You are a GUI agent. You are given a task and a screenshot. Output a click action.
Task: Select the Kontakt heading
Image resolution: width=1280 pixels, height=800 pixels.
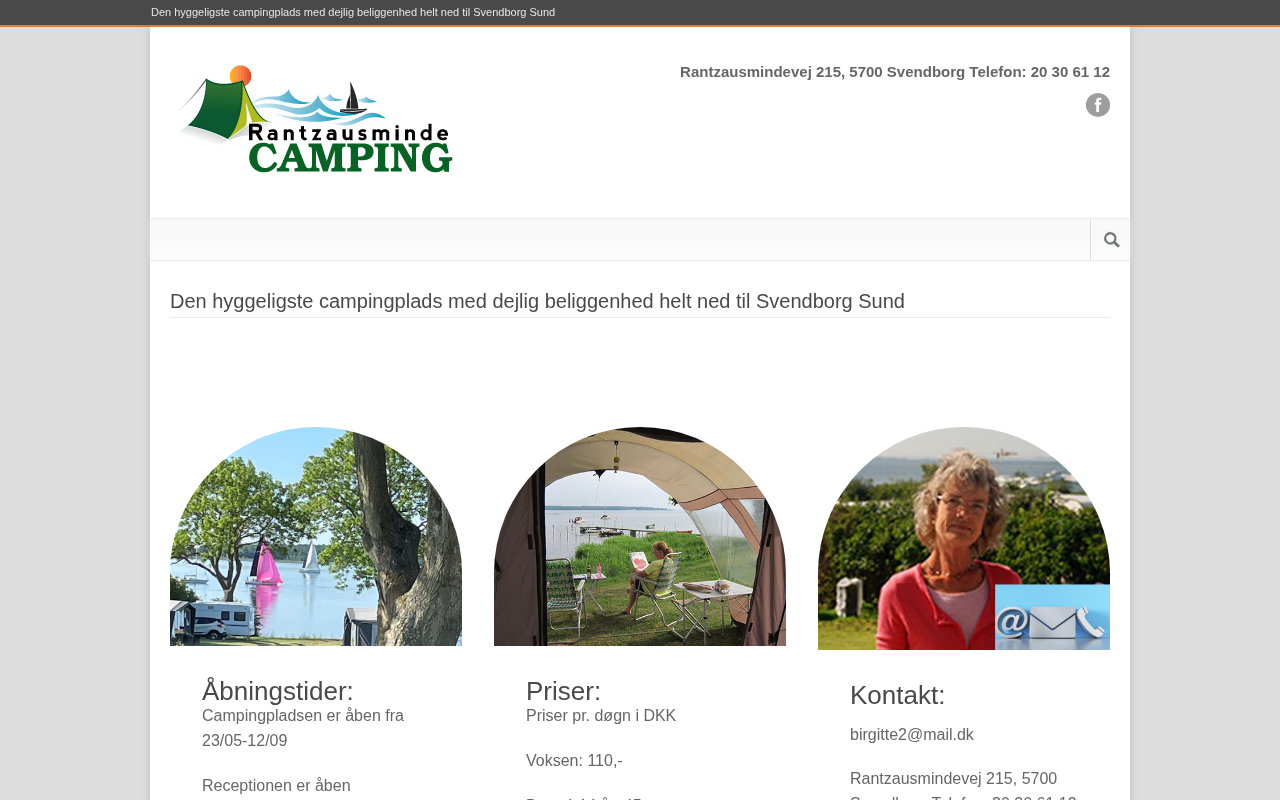[x=897, y=695]
